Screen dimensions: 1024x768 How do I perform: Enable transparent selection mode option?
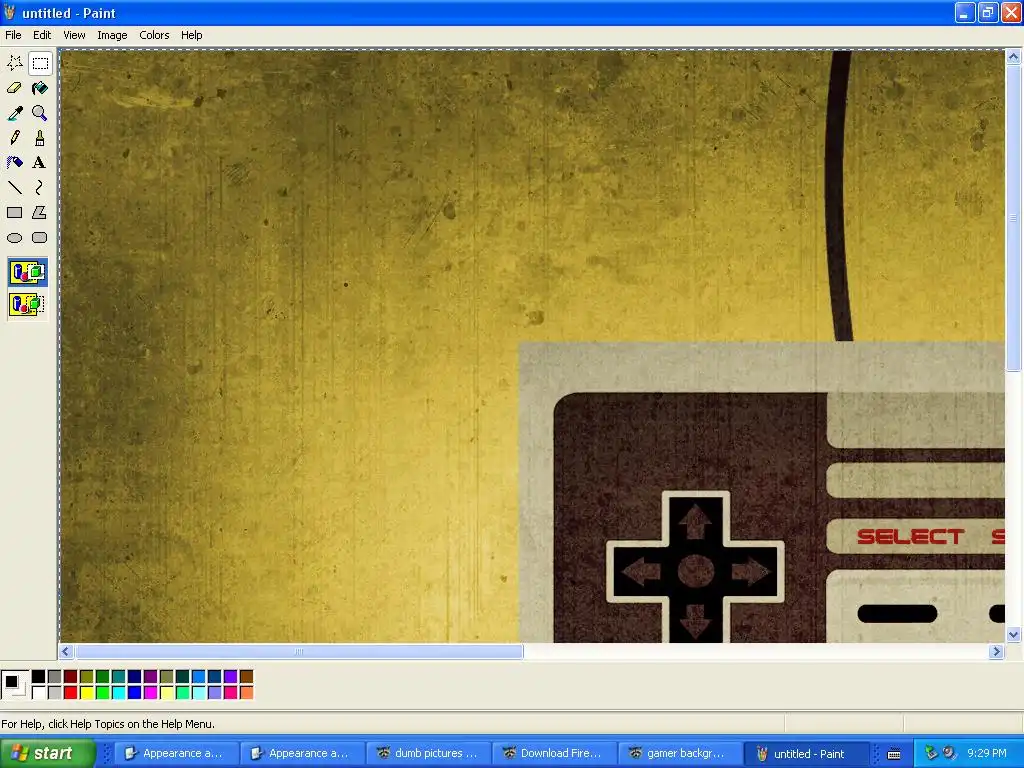tap(27, 304)
